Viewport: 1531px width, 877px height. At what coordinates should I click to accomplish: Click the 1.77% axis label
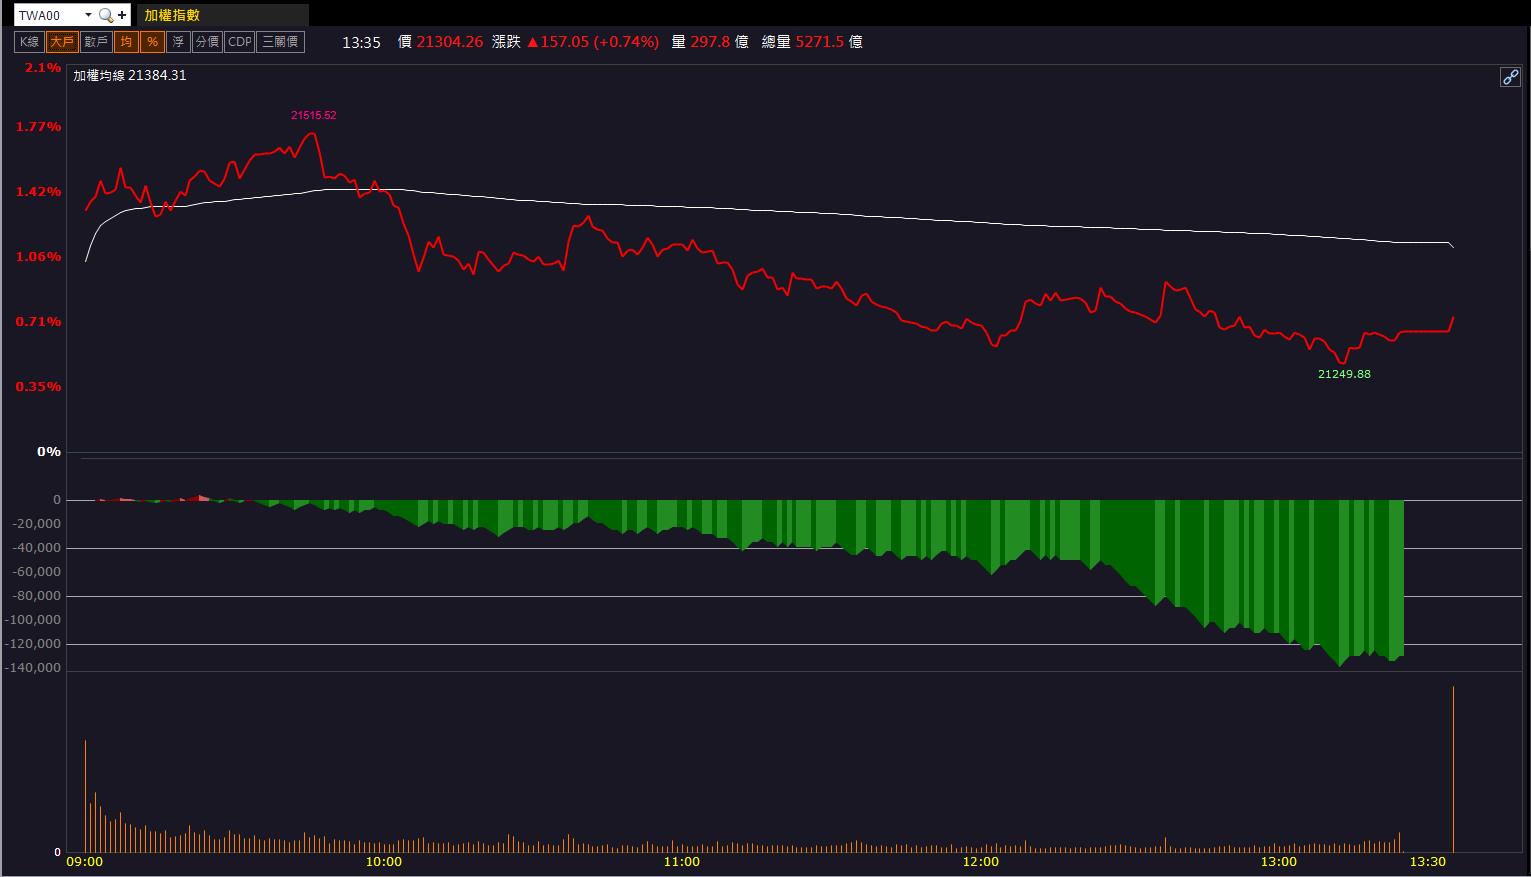pos(39,127)
